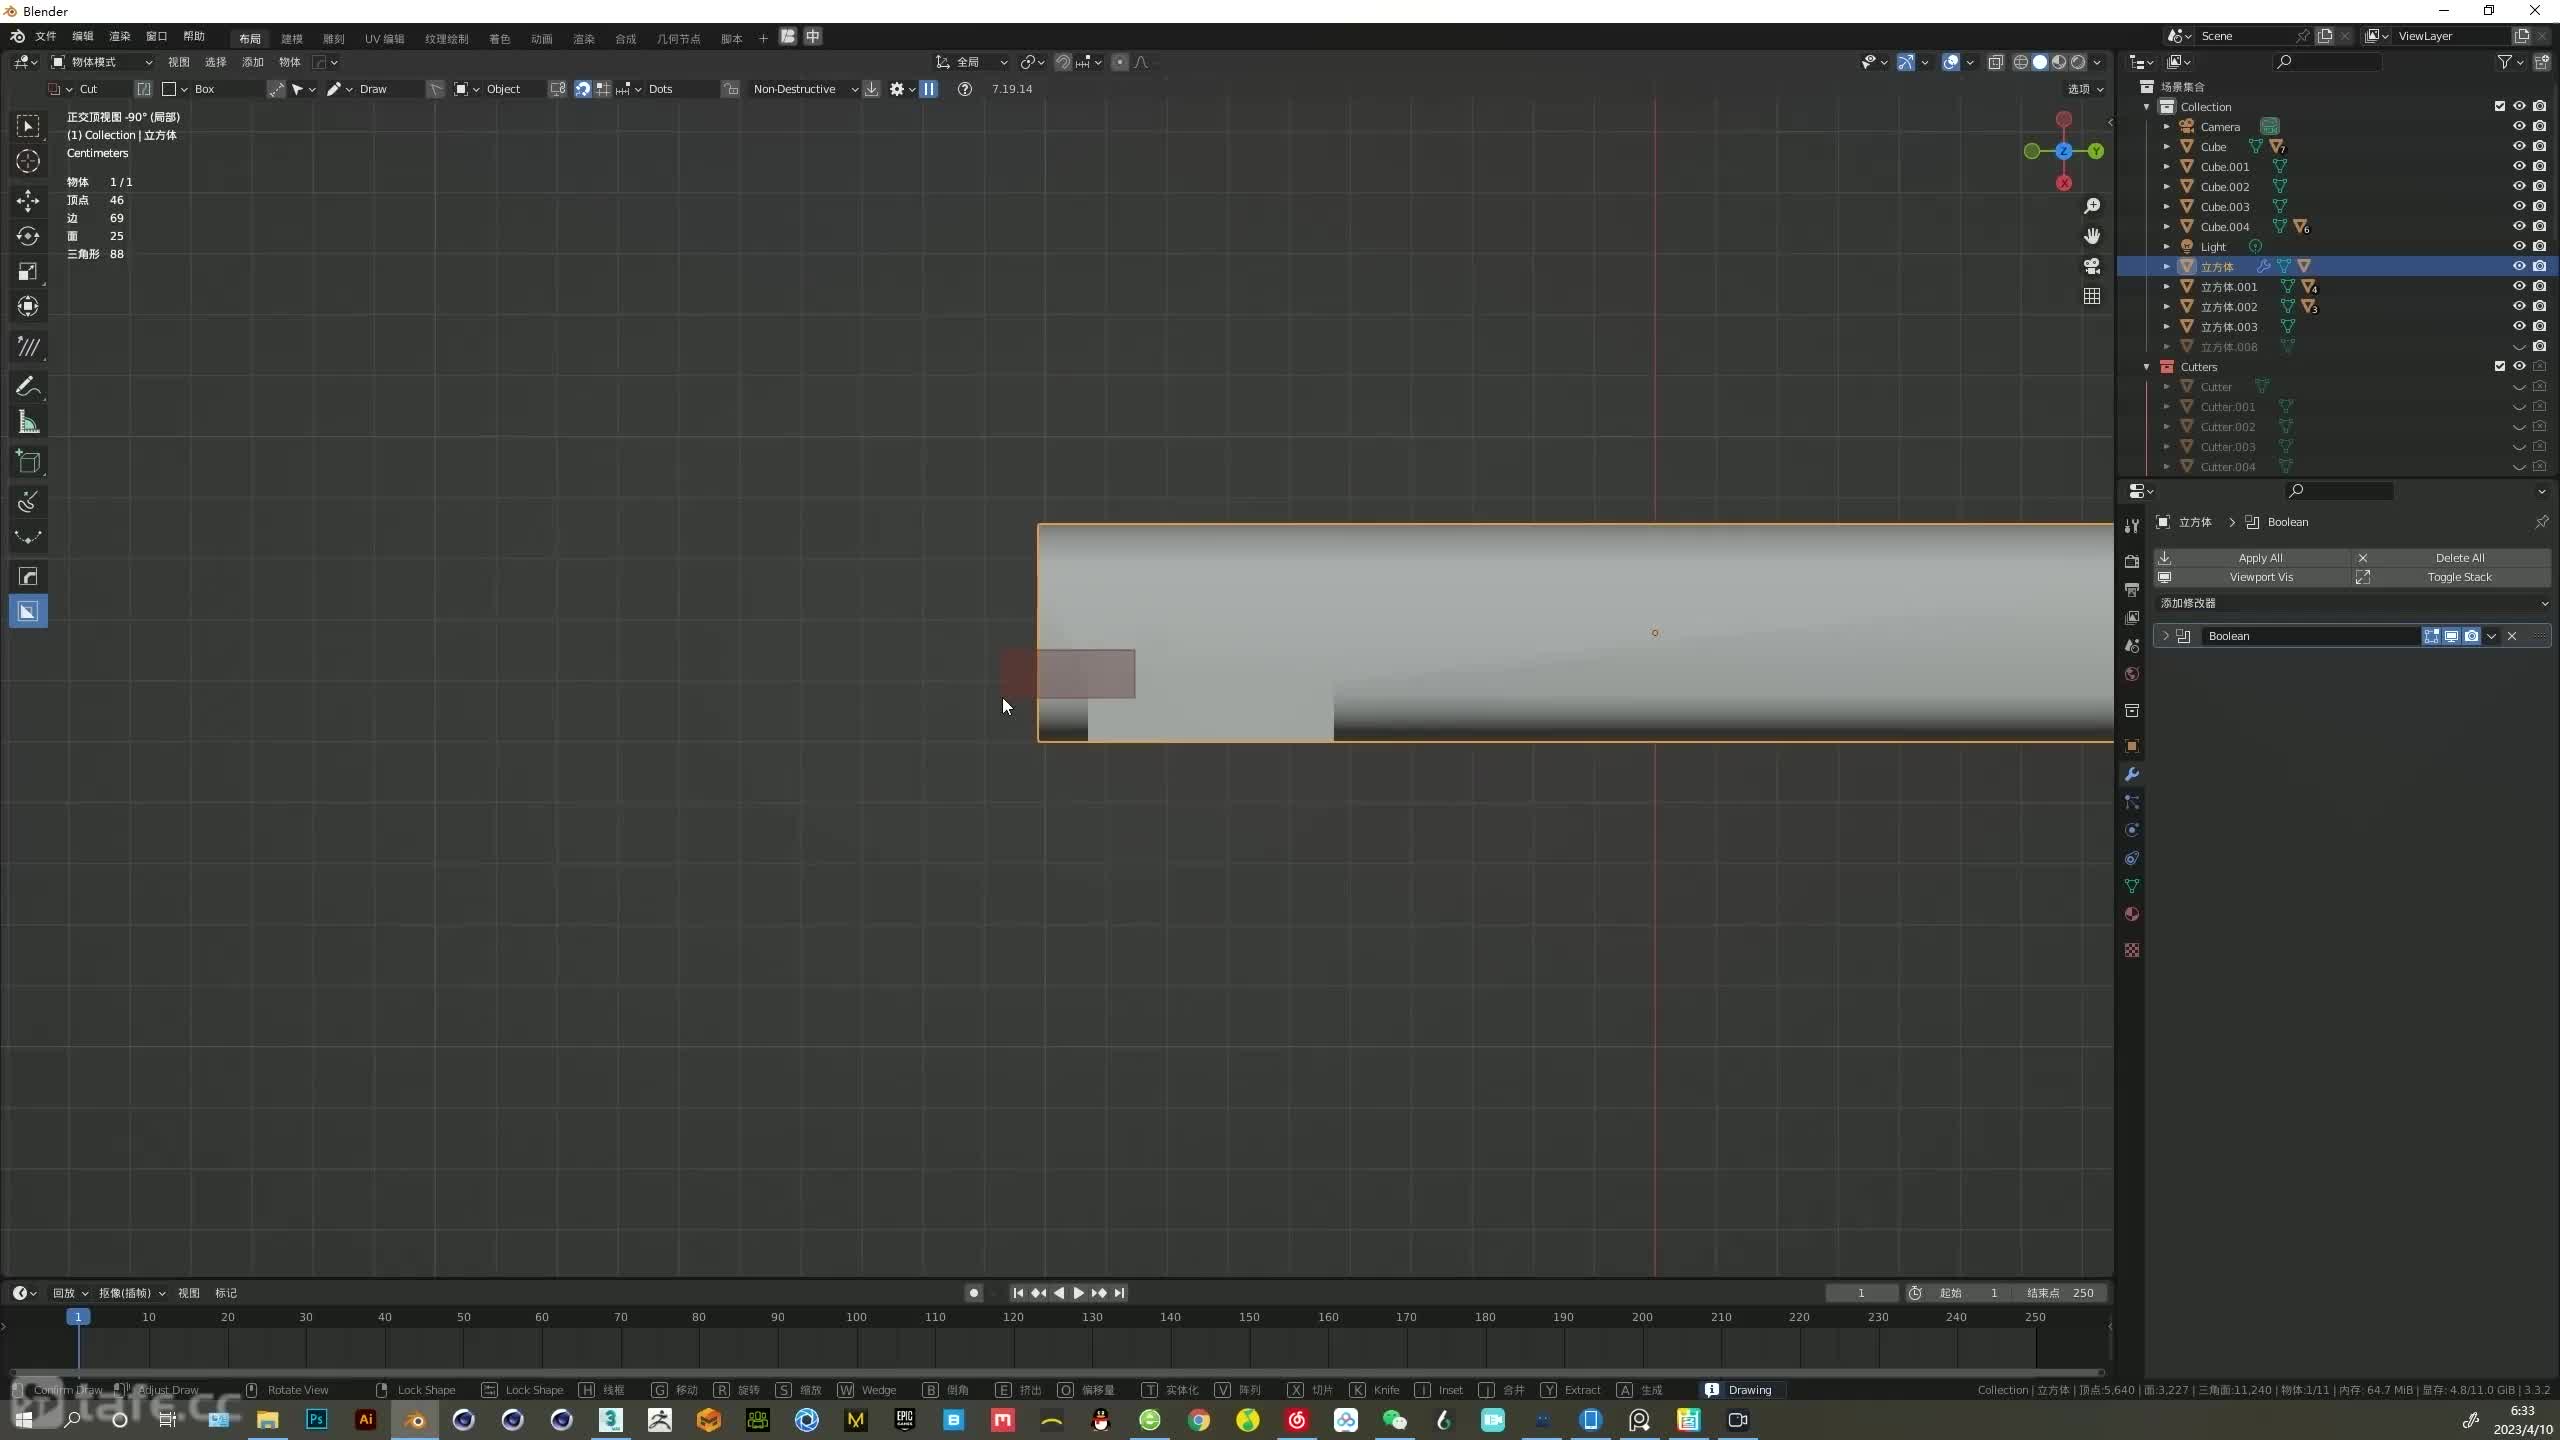Hide the Camera object in outliner
Screen dimensions: 2560x1440
[x=2519, y=126]
